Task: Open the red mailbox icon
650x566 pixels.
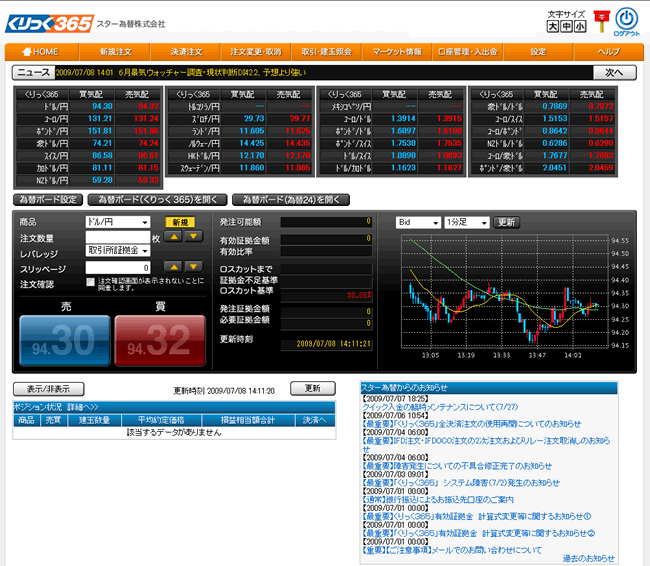Action: (601, 21)
